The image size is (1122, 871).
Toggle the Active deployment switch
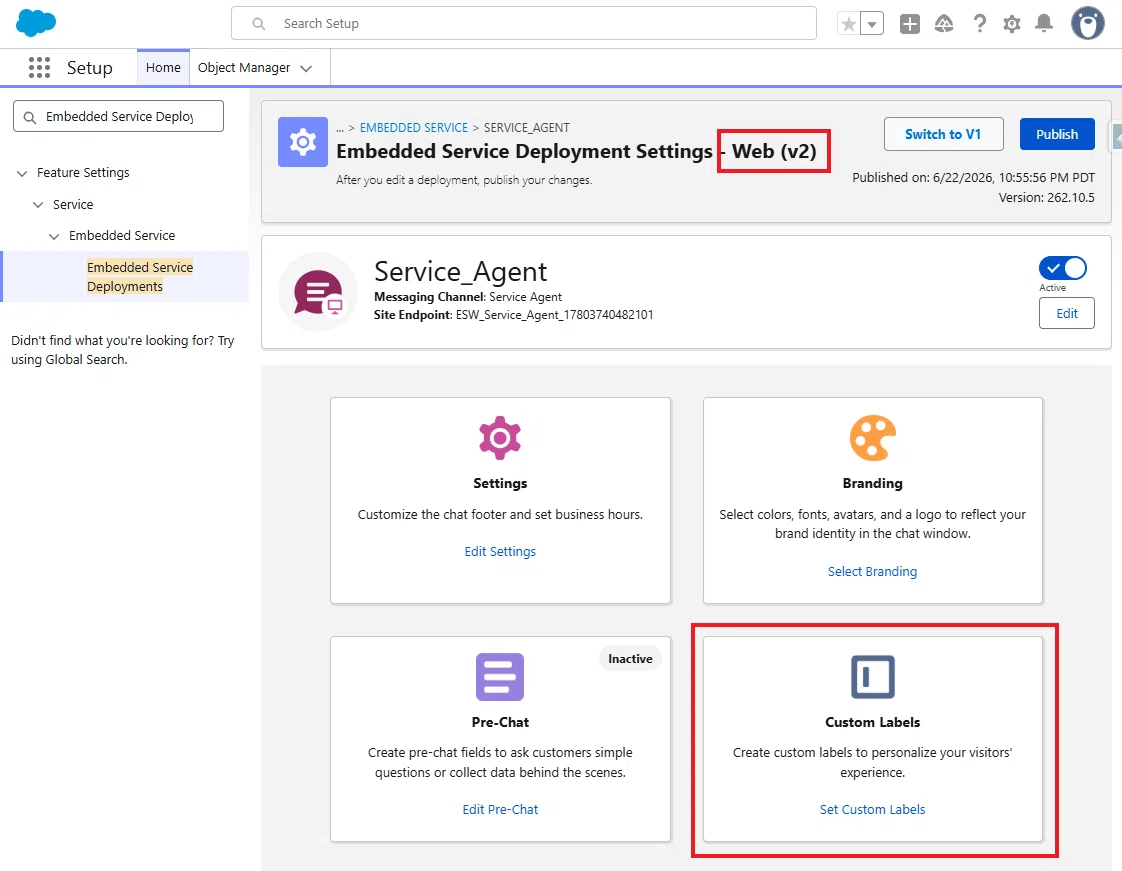pyautogui.click(x=1063, y=268)
